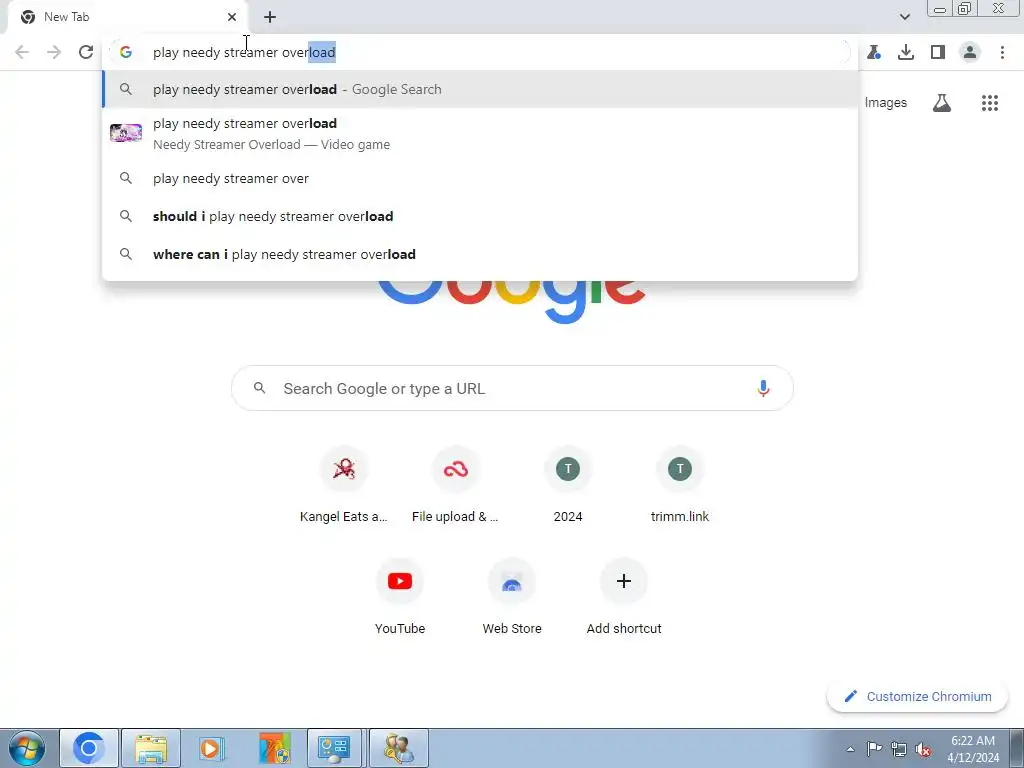Select the New Tab tab
This screenshot has width=1024, height=768.
coord(127,17)
